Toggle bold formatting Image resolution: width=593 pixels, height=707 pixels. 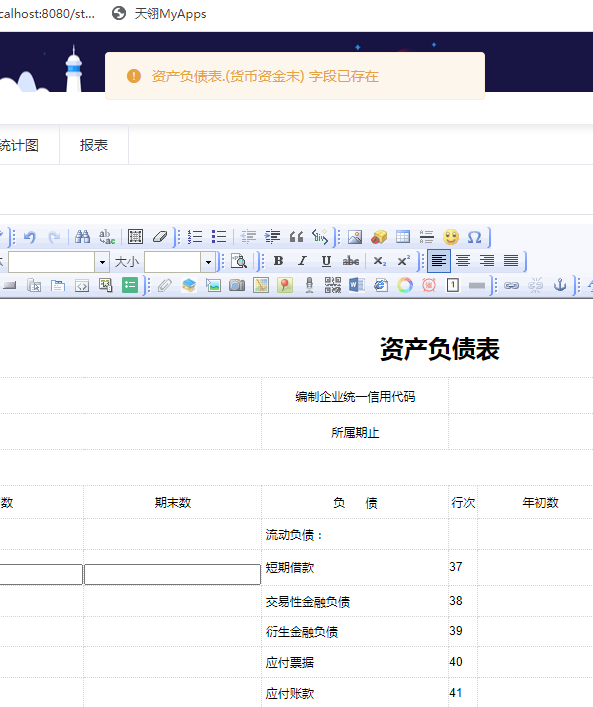278,261
